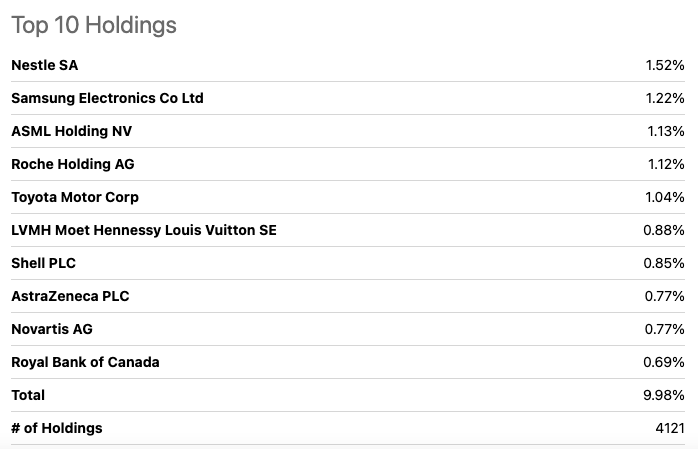Click the Top 10 Holdings heading
This screenshot has height=449, width=698.
coord(94,26)
